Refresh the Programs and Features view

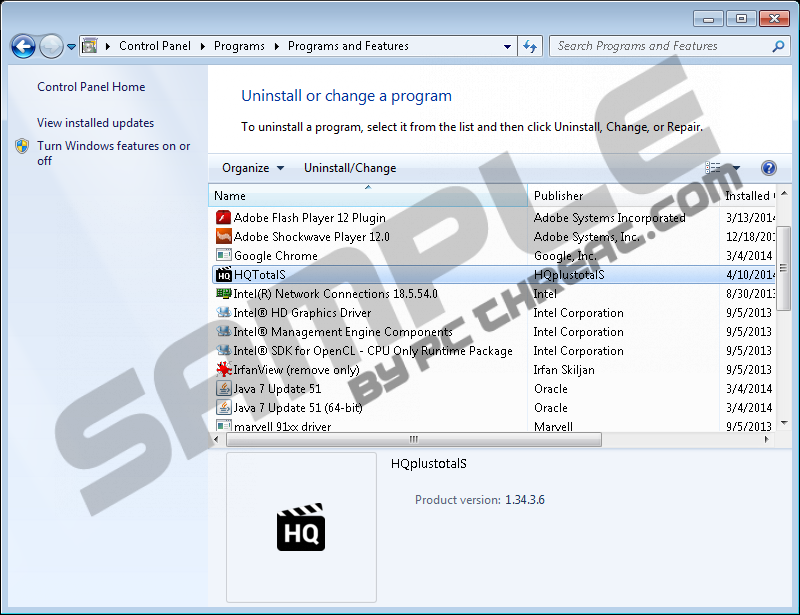tap(530, 46)
